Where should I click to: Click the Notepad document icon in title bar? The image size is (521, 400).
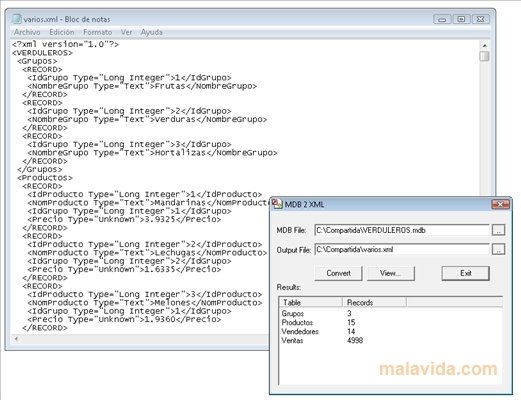[17, 19]
